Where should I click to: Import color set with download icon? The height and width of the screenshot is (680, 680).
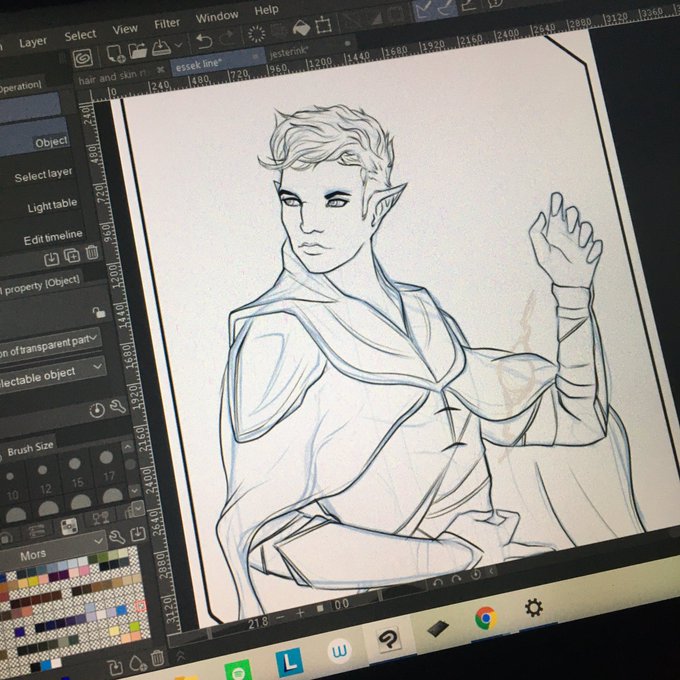click(138, 533)
